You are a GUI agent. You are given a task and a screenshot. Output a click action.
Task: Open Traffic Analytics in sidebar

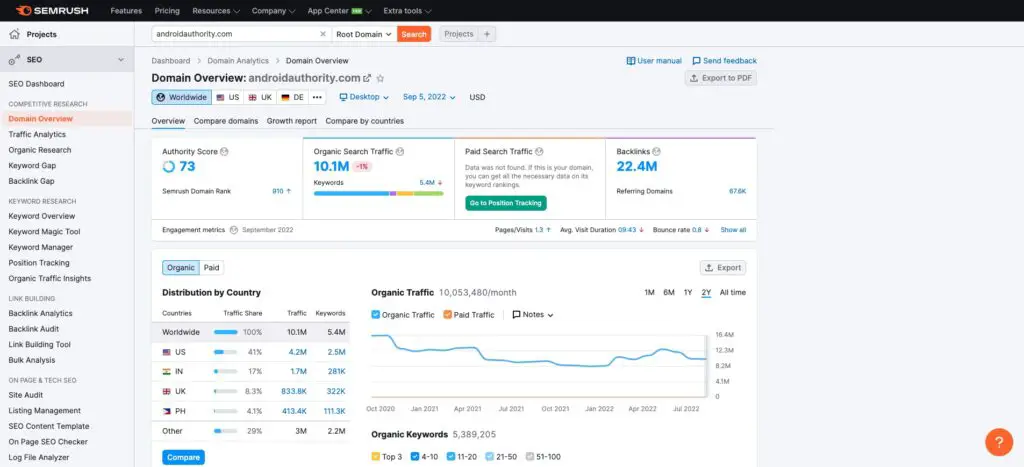(37, 135)
